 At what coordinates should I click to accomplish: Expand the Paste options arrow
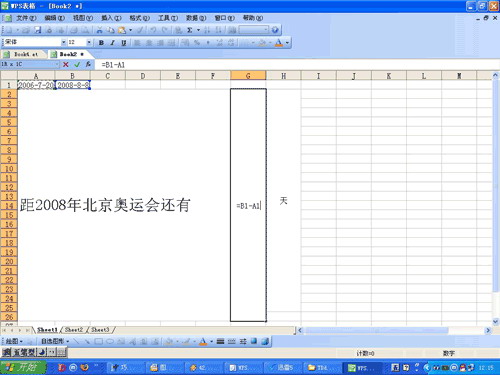pyautogui.click(x=130, y=30)
